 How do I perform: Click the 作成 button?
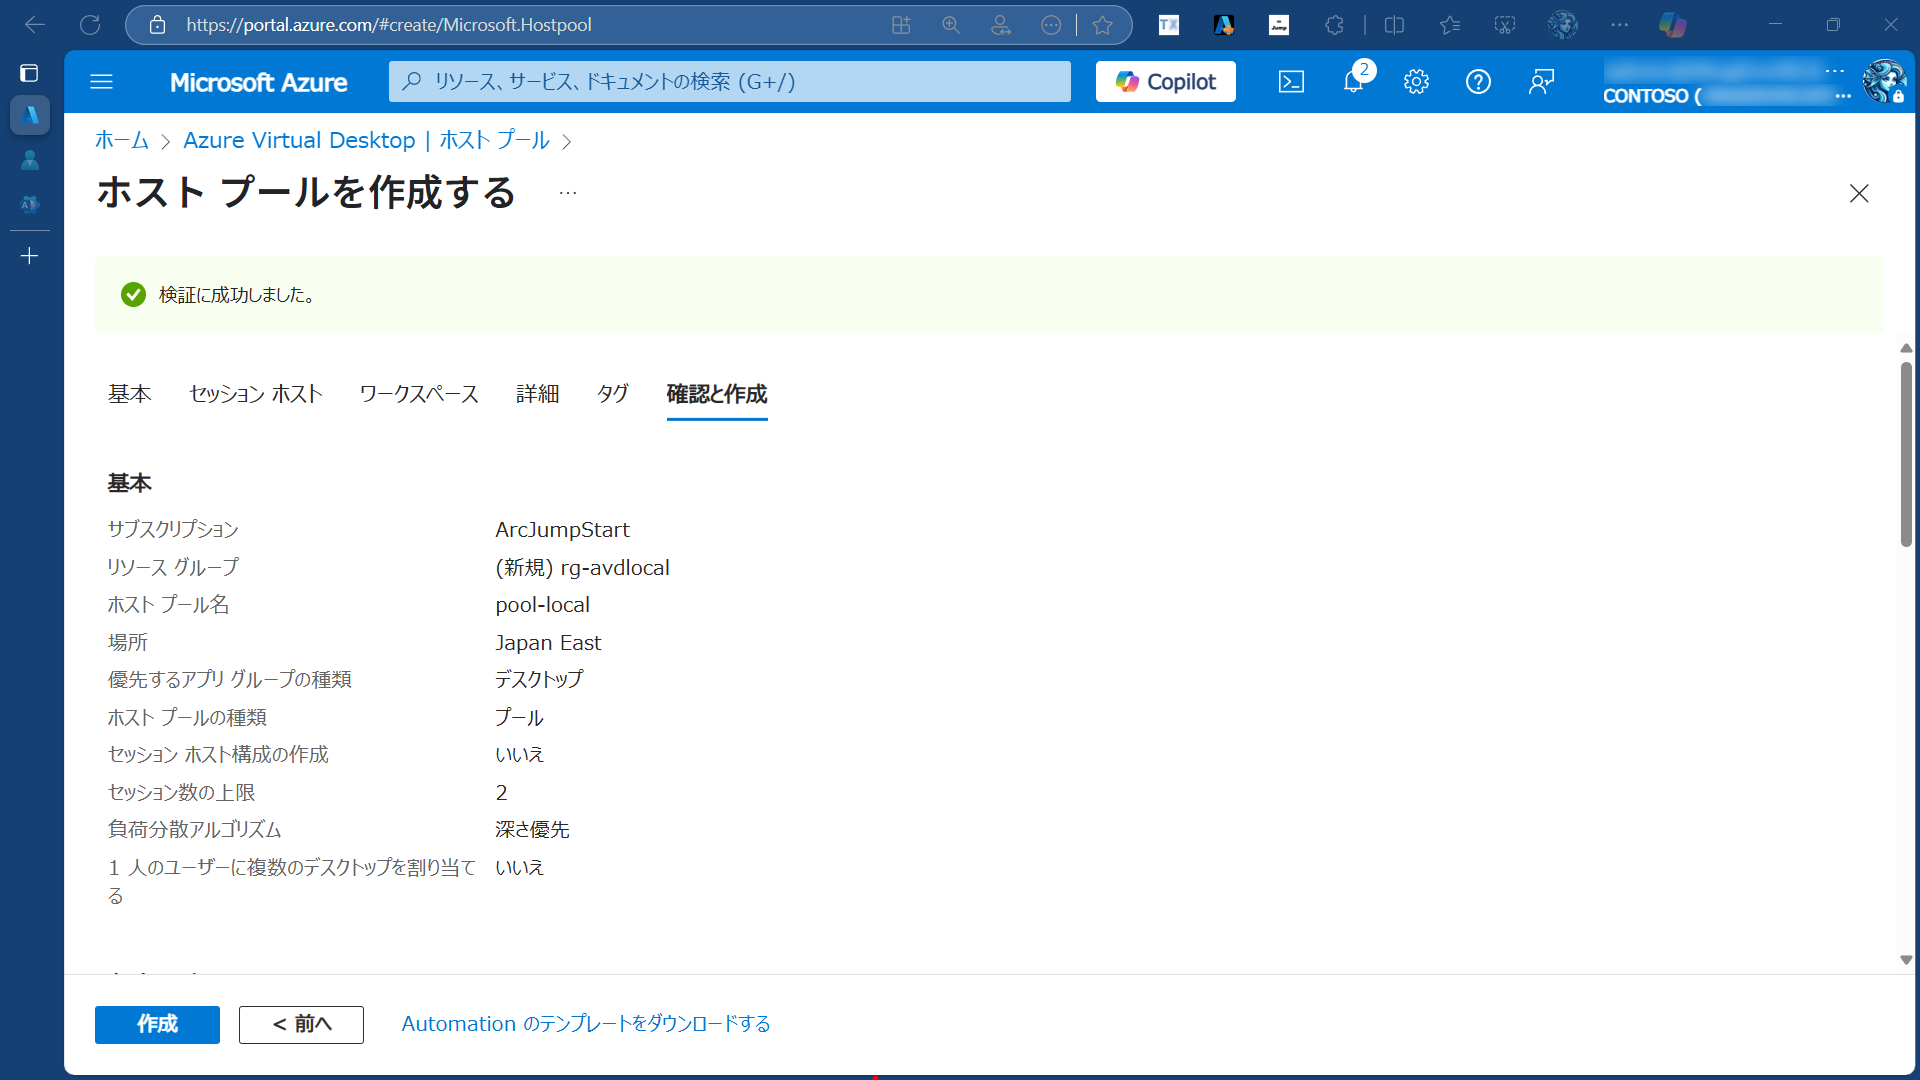157,1024
